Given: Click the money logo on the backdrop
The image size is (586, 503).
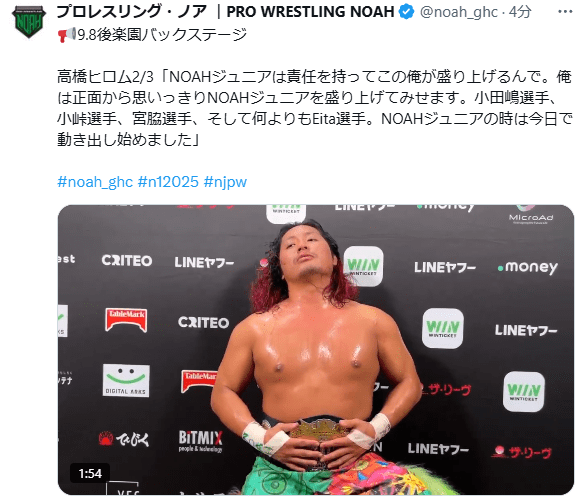Looking at the screenshot, I should pyautogui.click(x=528, y=267).
